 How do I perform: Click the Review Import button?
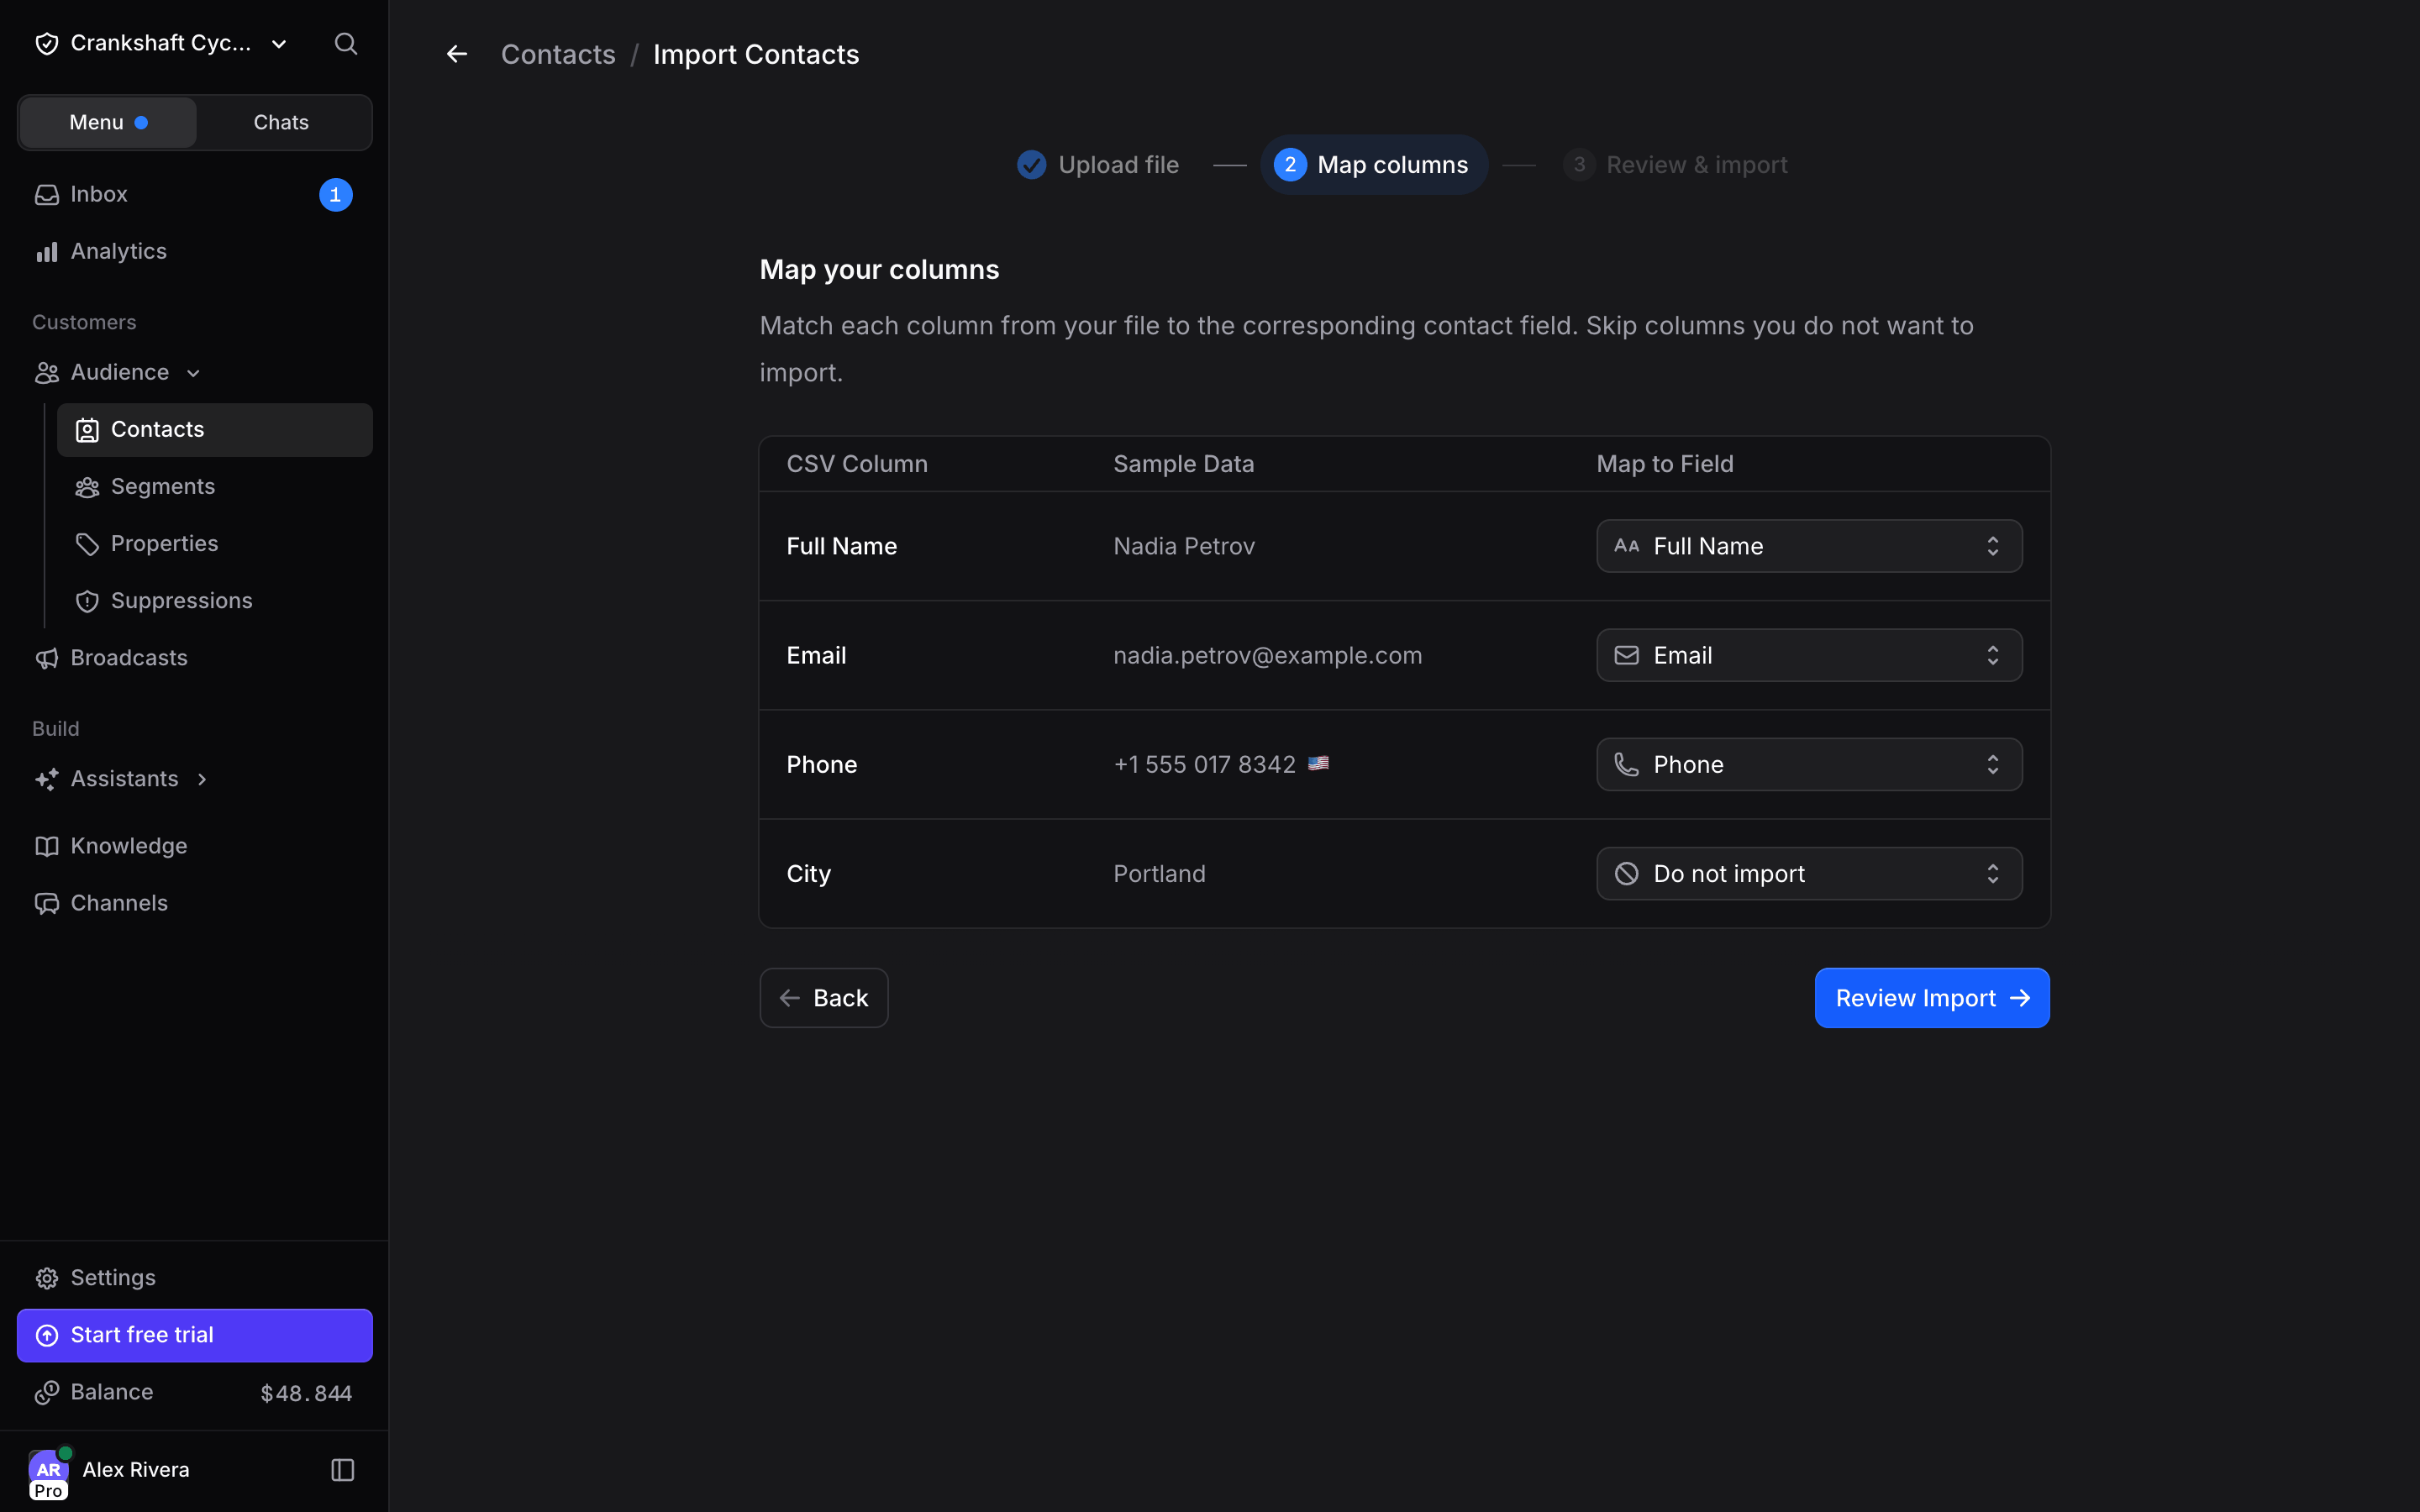click(x=1931, y=997)
